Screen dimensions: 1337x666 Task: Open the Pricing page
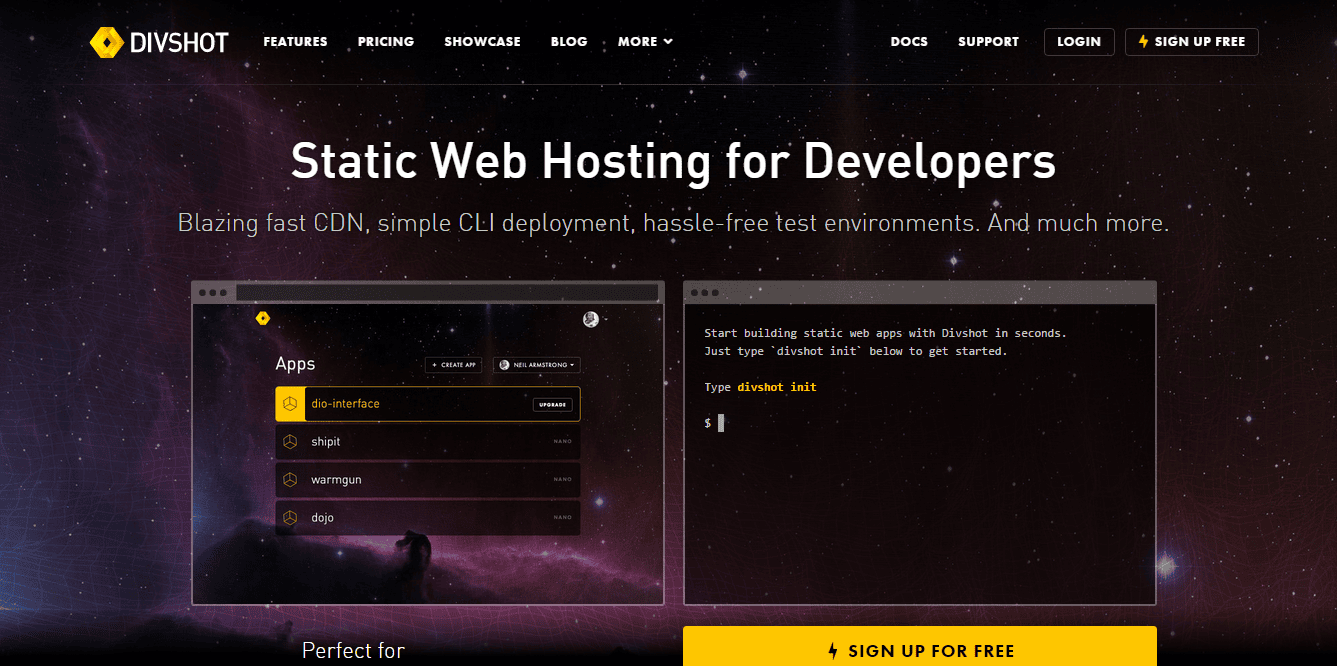coord(386,42)
